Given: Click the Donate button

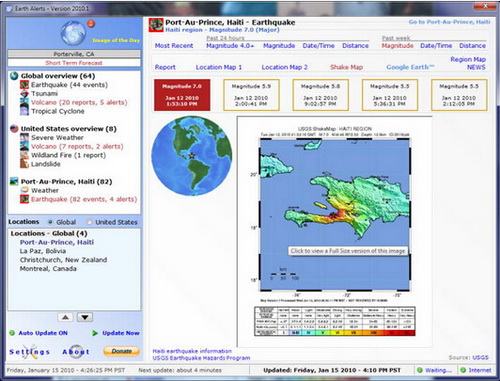Looking at the screenshot, I should coord(121,351).
